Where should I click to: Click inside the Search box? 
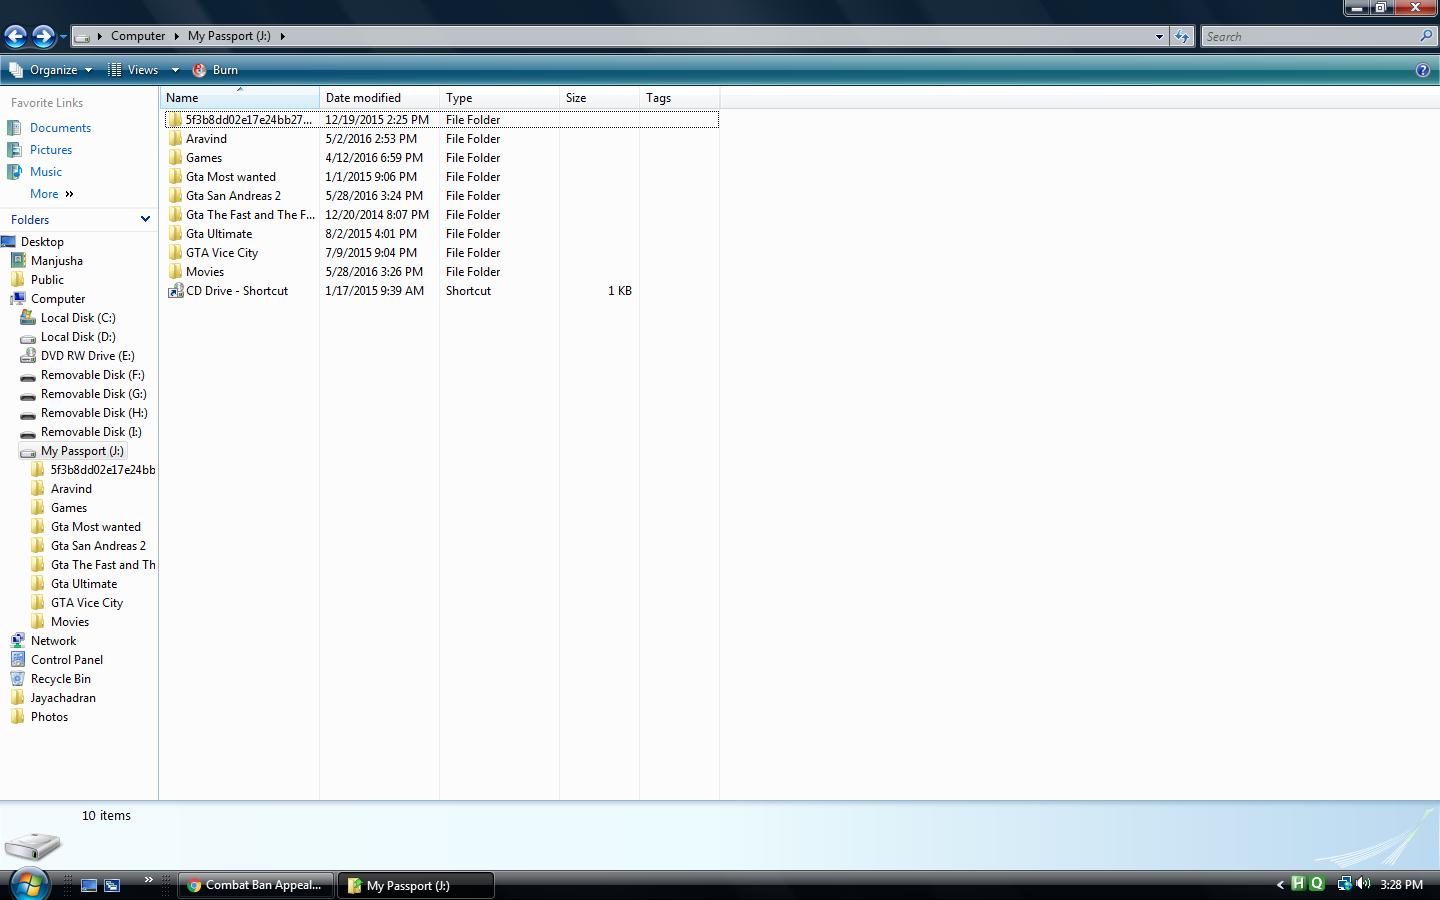1308,37
